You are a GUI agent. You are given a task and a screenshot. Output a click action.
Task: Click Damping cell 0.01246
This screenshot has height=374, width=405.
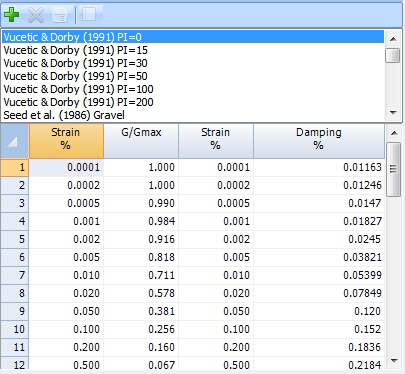pyautogui.click(x=319, y=185)
